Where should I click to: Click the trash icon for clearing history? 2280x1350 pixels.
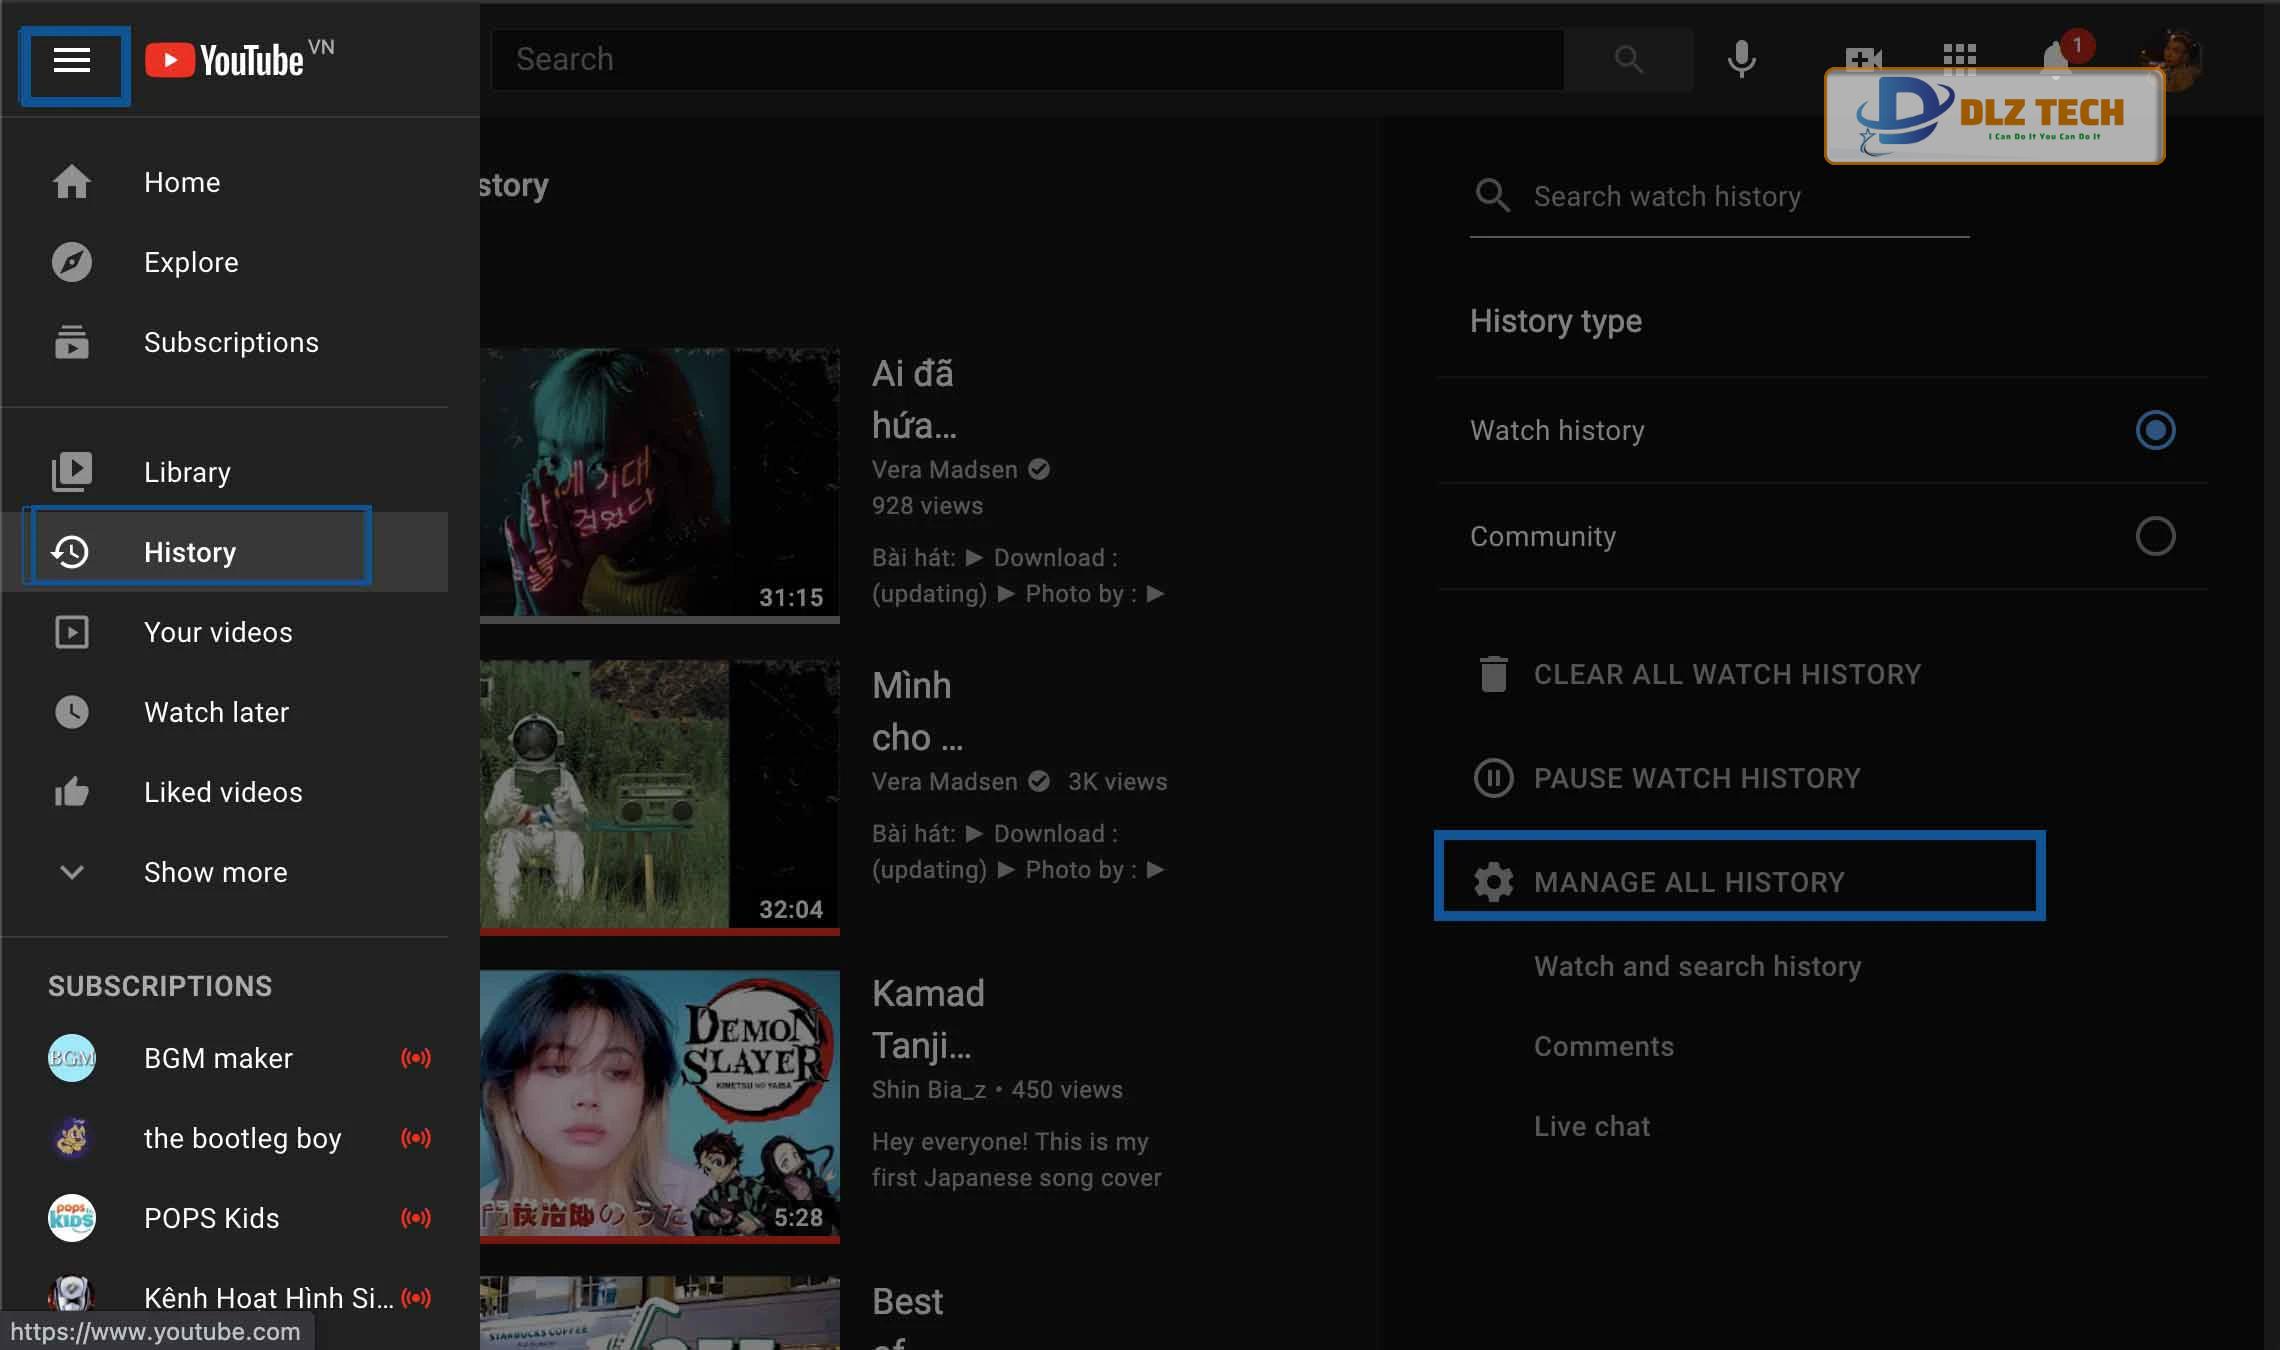coord(1493,674)
